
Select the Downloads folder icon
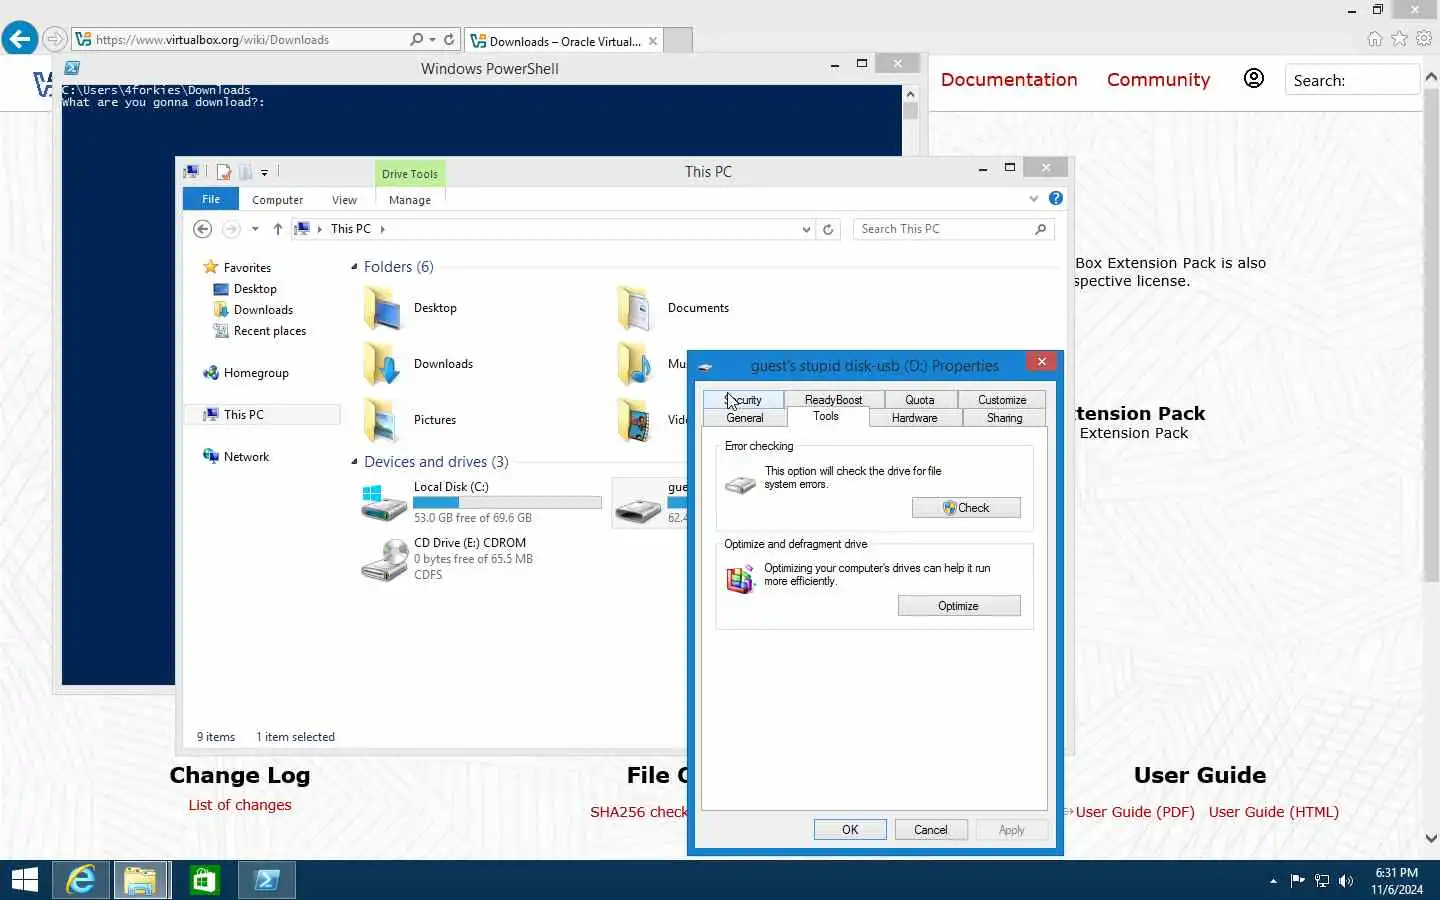[382, 364]
